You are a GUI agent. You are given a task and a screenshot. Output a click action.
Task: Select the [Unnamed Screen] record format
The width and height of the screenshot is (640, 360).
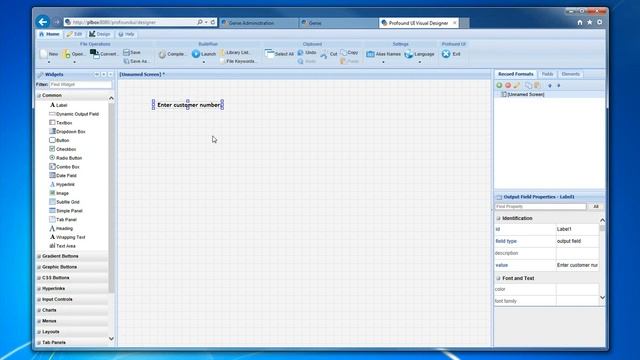522,94
